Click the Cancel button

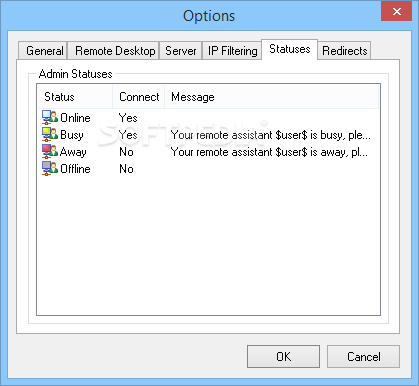coord(363,357)
